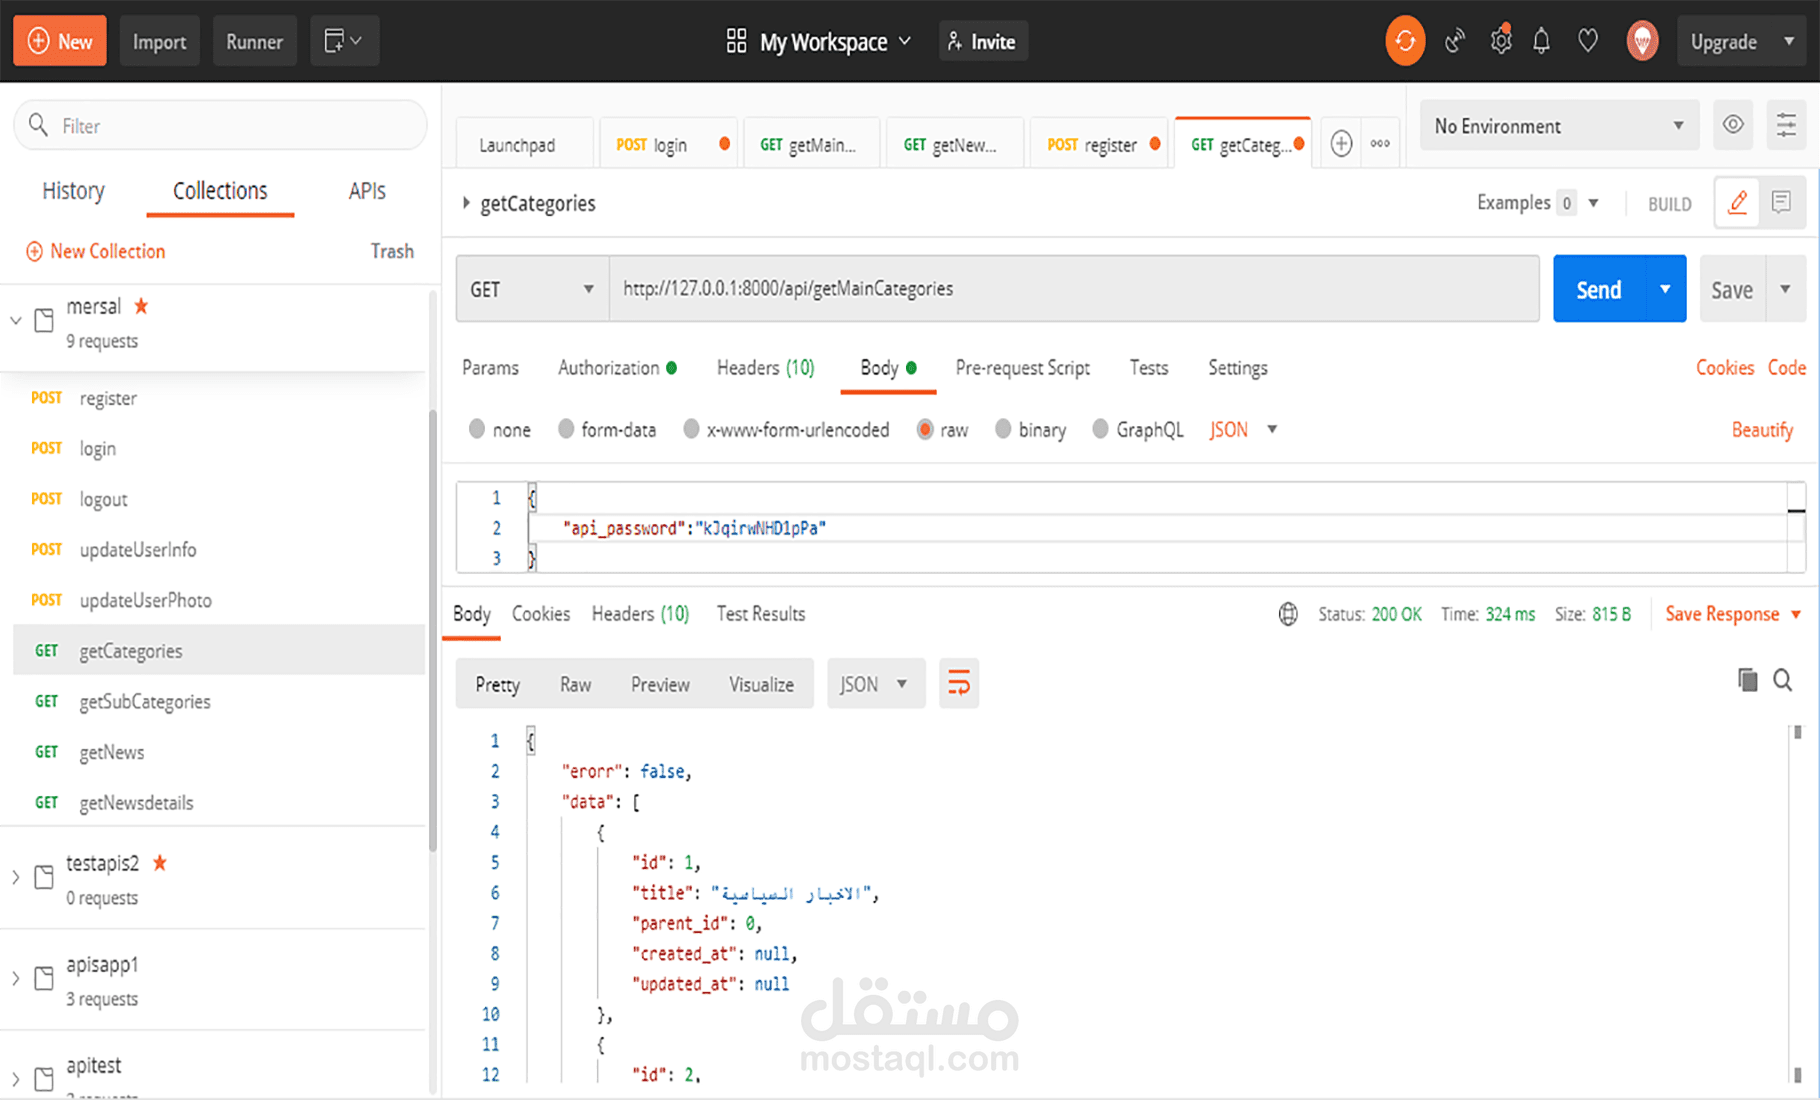Open the No Environment dropdown
Viewport: 1820px width, 1100px height.
1558,126
